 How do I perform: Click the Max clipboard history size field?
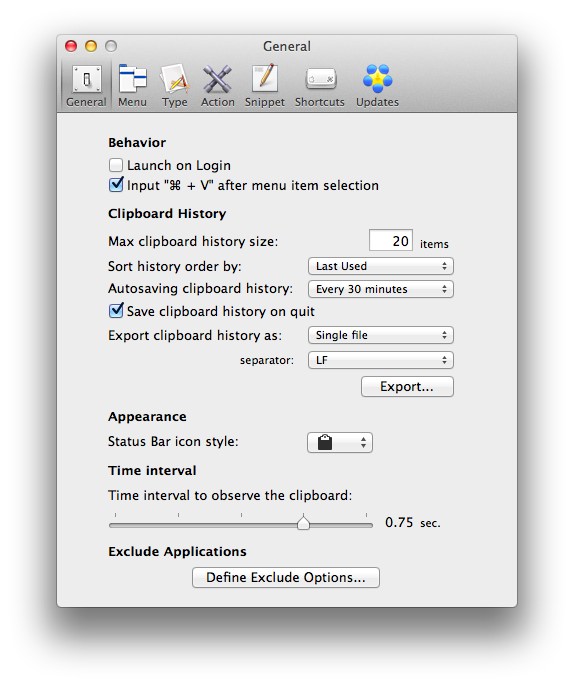pos(391,240)
